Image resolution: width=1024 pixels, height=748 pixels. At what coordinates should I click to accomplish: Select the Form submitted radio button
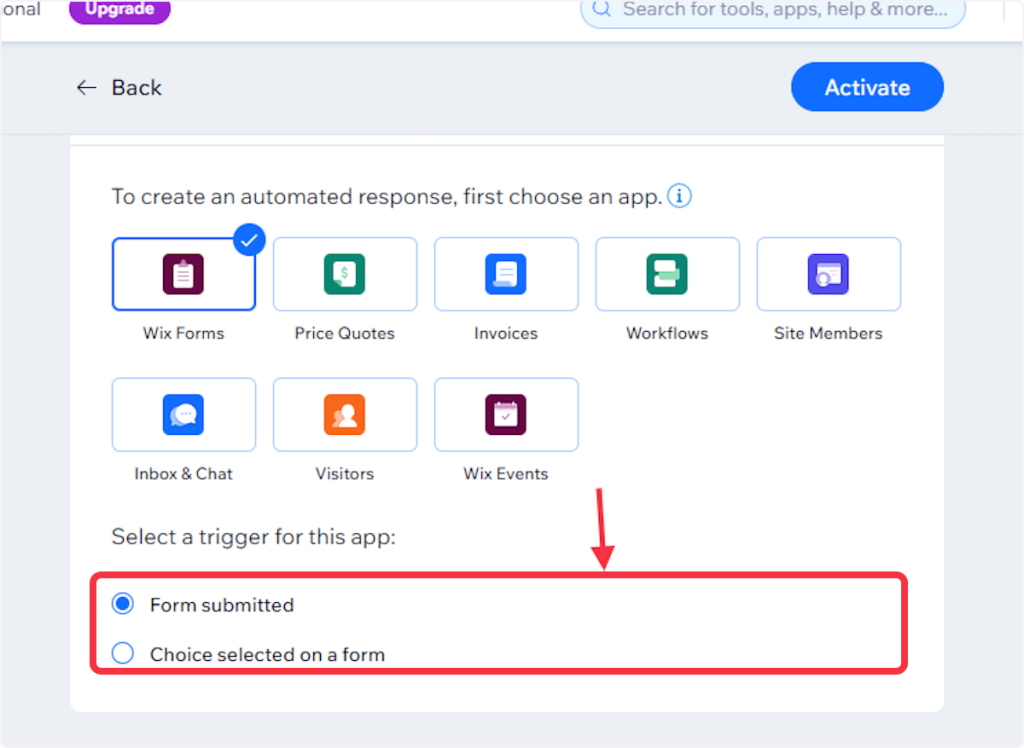coord(123,604)
